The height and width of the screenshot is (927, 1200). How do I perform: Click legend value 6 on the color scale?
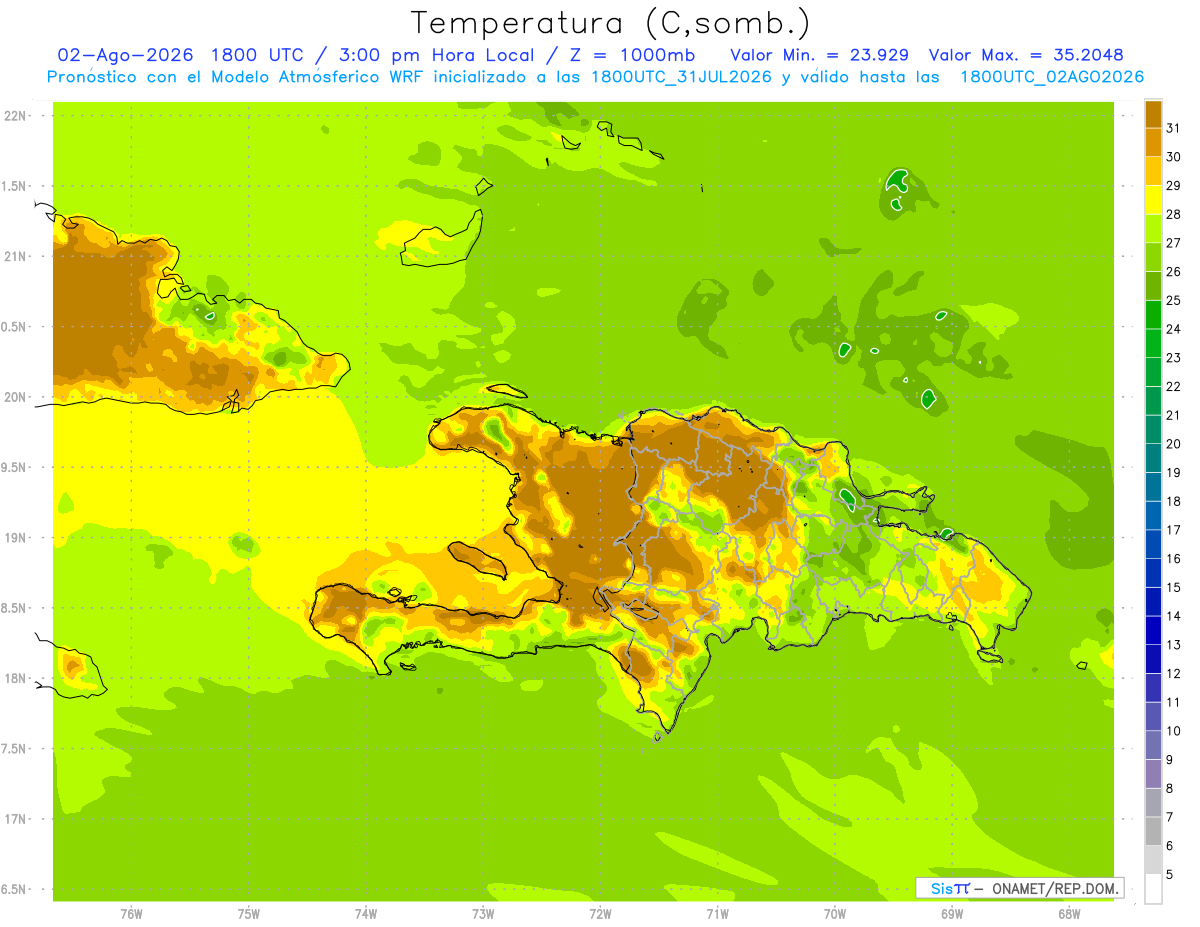pyautogui.click(x=1170, y=846)
